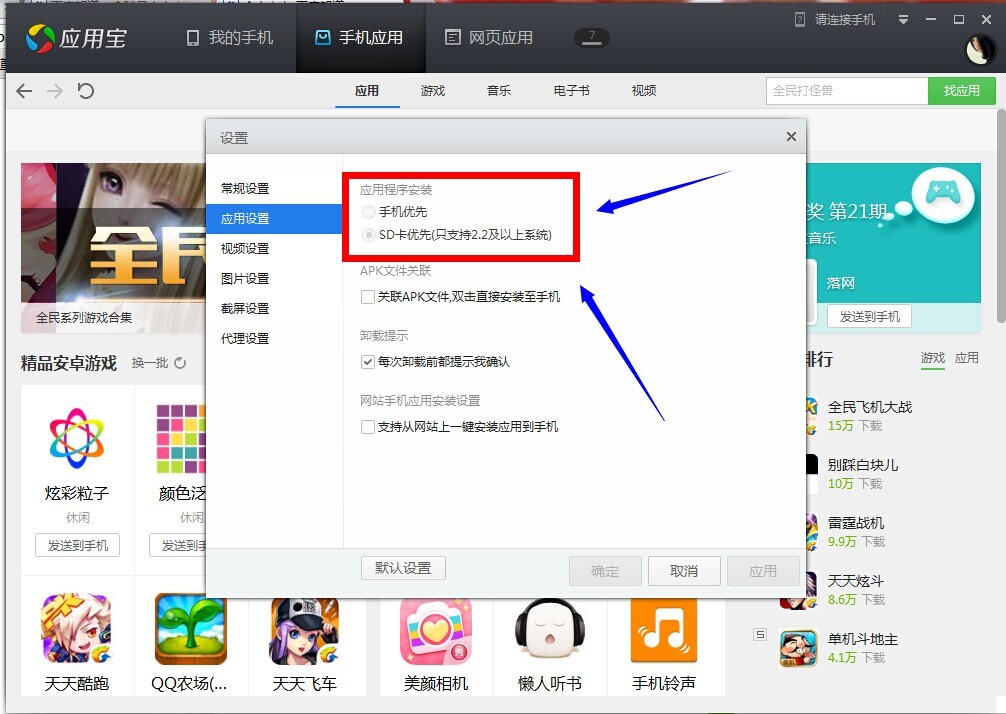Select 手机优先 radio option
This screenshot has height=714, width=1006.
tap(370, 212)
